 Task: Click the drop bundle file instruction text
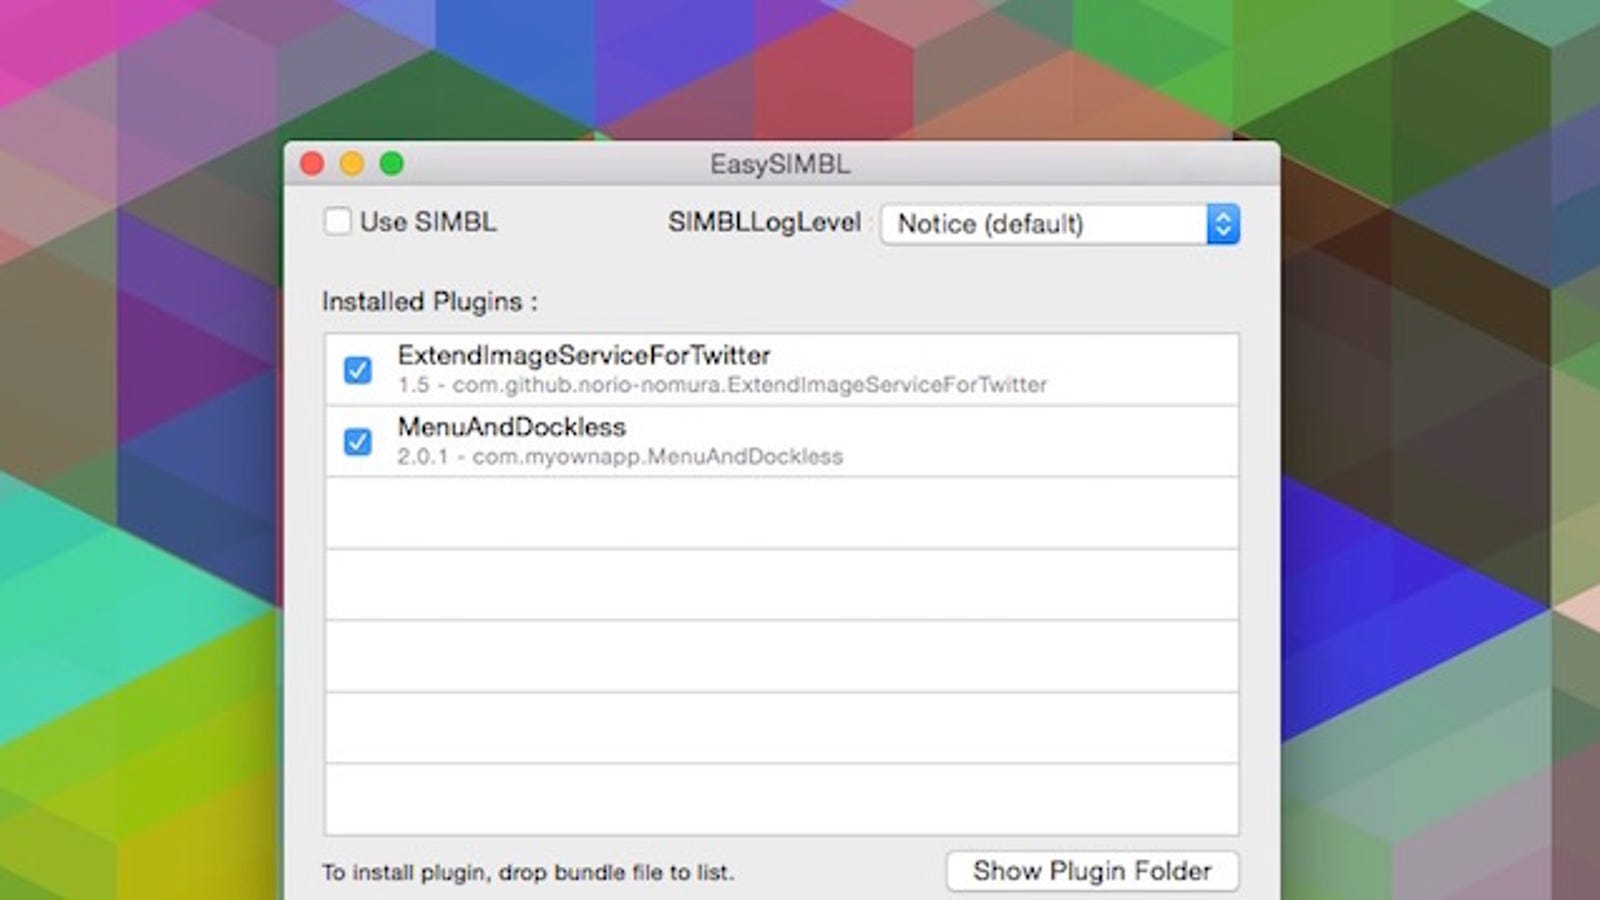tap(528, 873)
